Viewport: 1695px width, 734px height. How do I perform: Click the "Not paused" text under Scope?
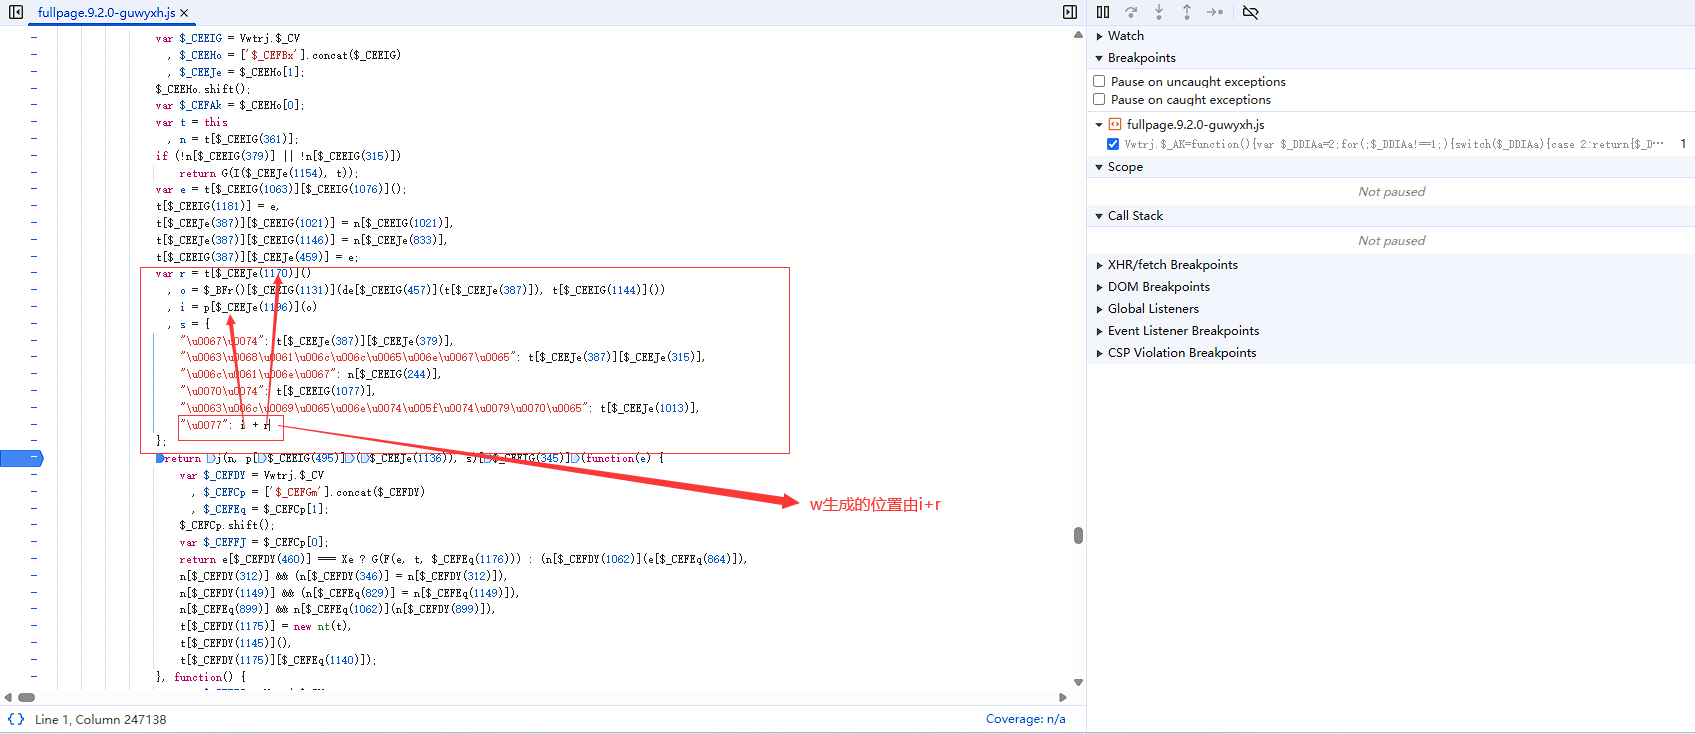(1391, 192)
